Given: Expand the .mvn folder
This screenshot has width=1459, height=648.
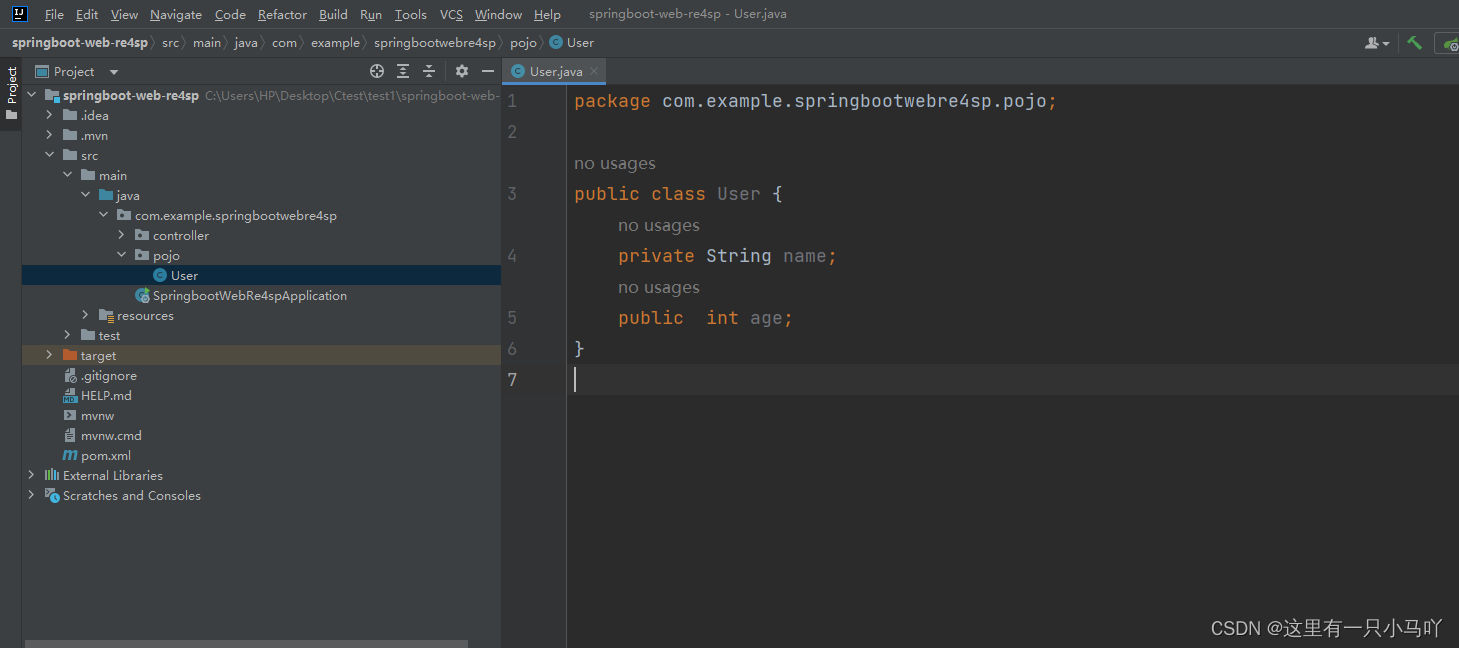Looking at the screenshot, I should click(49, 135).
